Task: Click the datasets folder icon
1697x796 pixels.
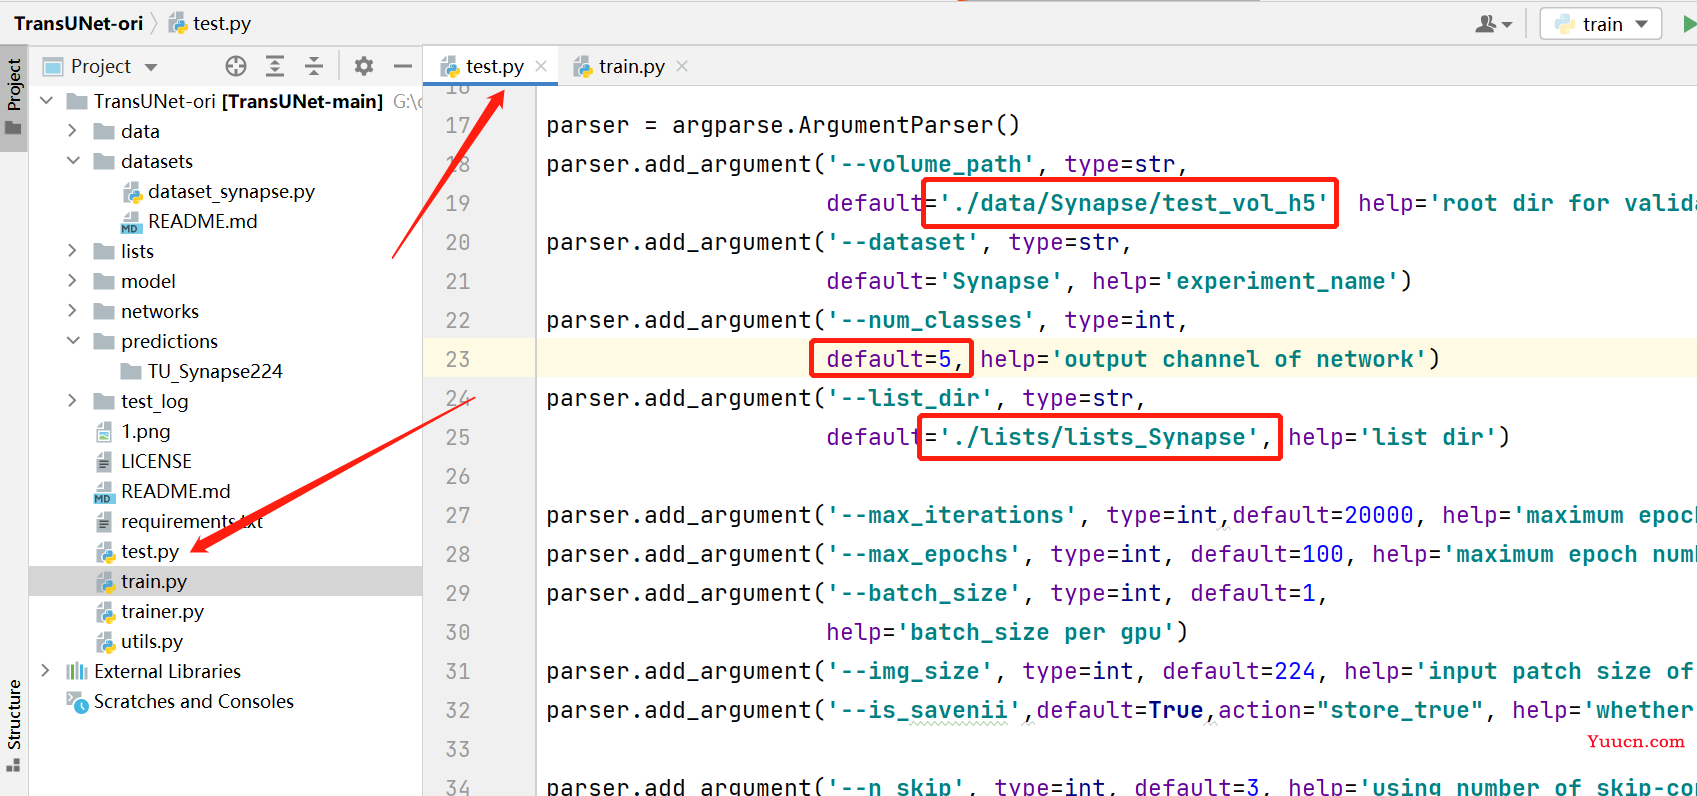Action: (104, 161)
